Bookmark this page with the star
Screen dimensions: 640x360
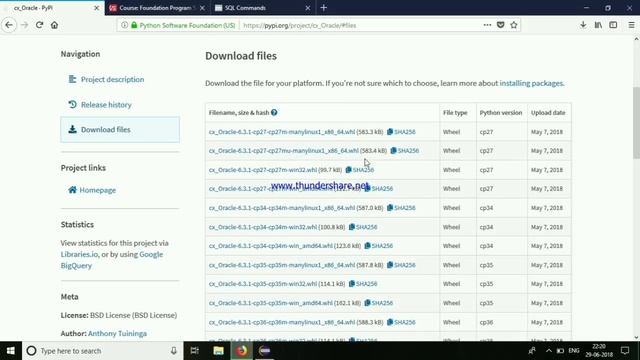[514, 25]
